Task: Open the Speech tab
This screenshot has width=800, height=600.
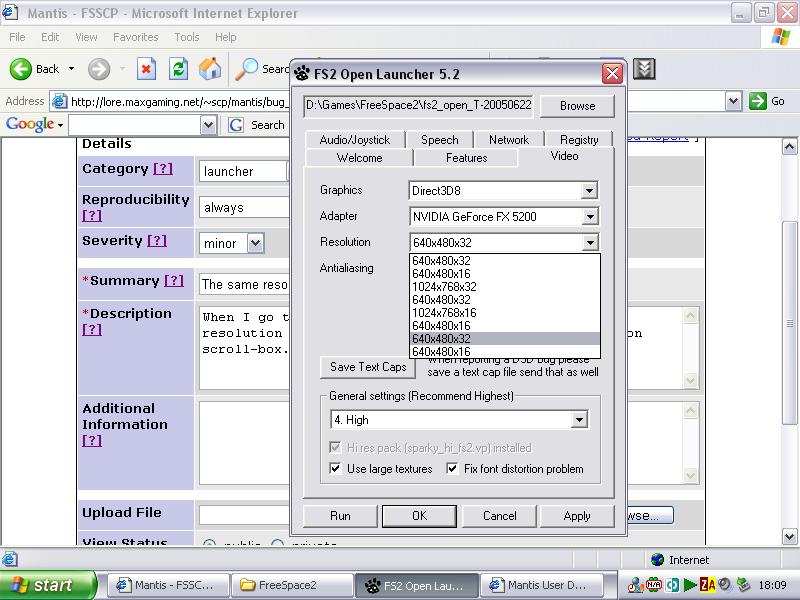Action: tap(440, 140)
